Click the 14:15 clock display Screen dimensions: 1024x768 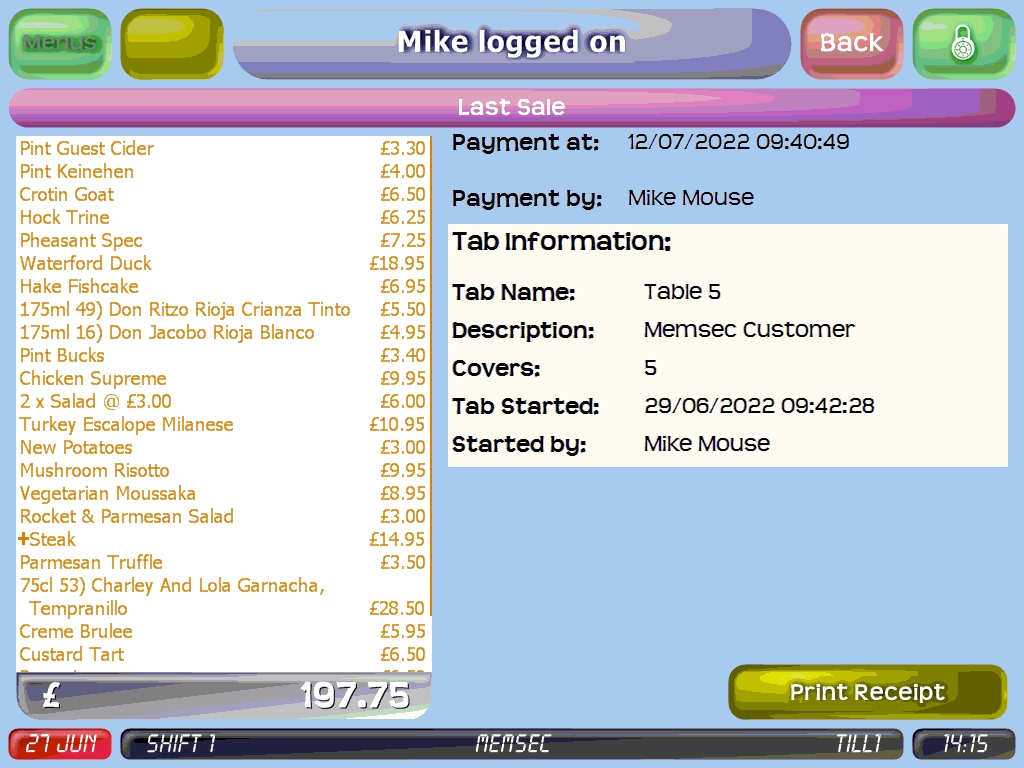[x=963, y=744]
